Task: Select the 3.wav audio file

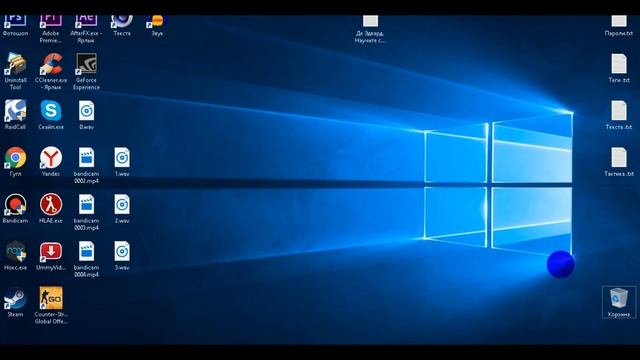Action: pos(122,255)
